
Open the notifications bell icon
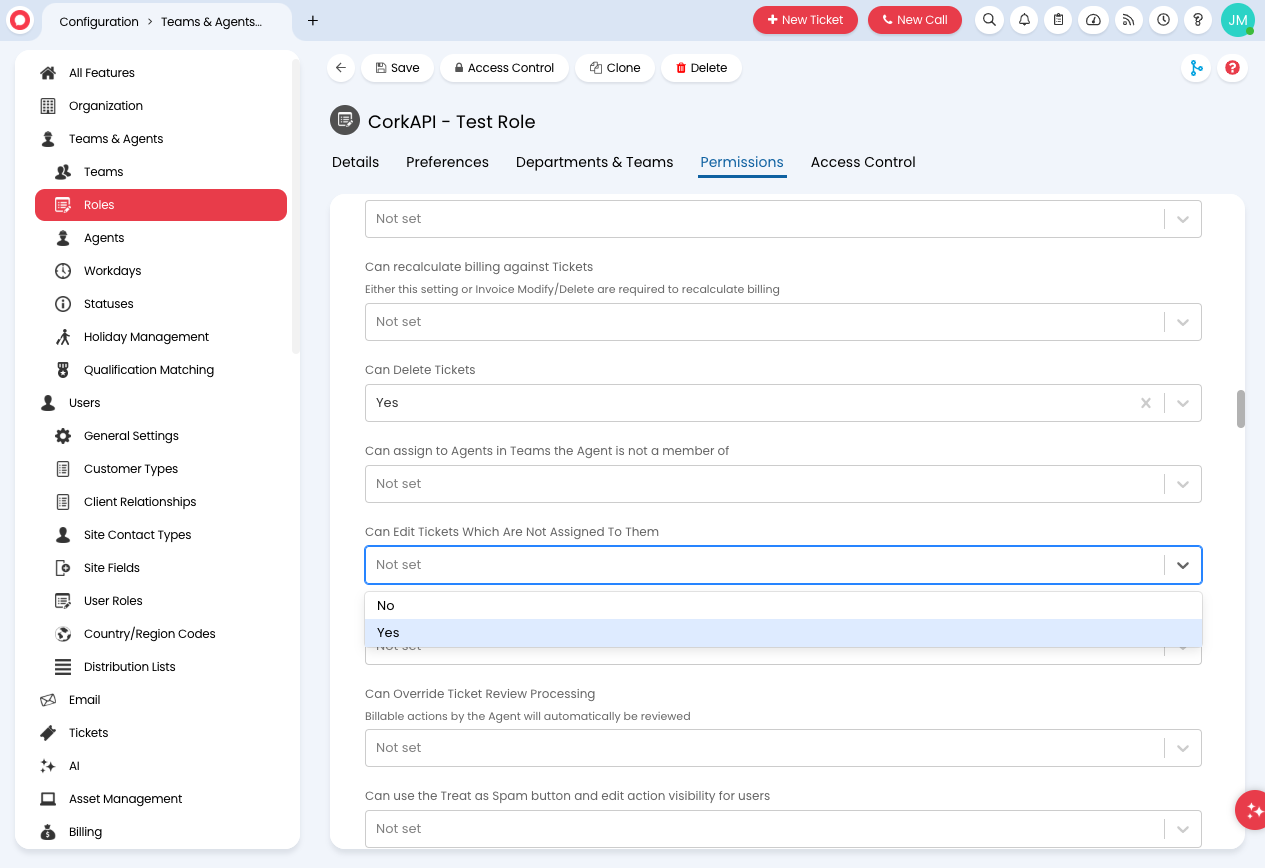point(1024,20)
